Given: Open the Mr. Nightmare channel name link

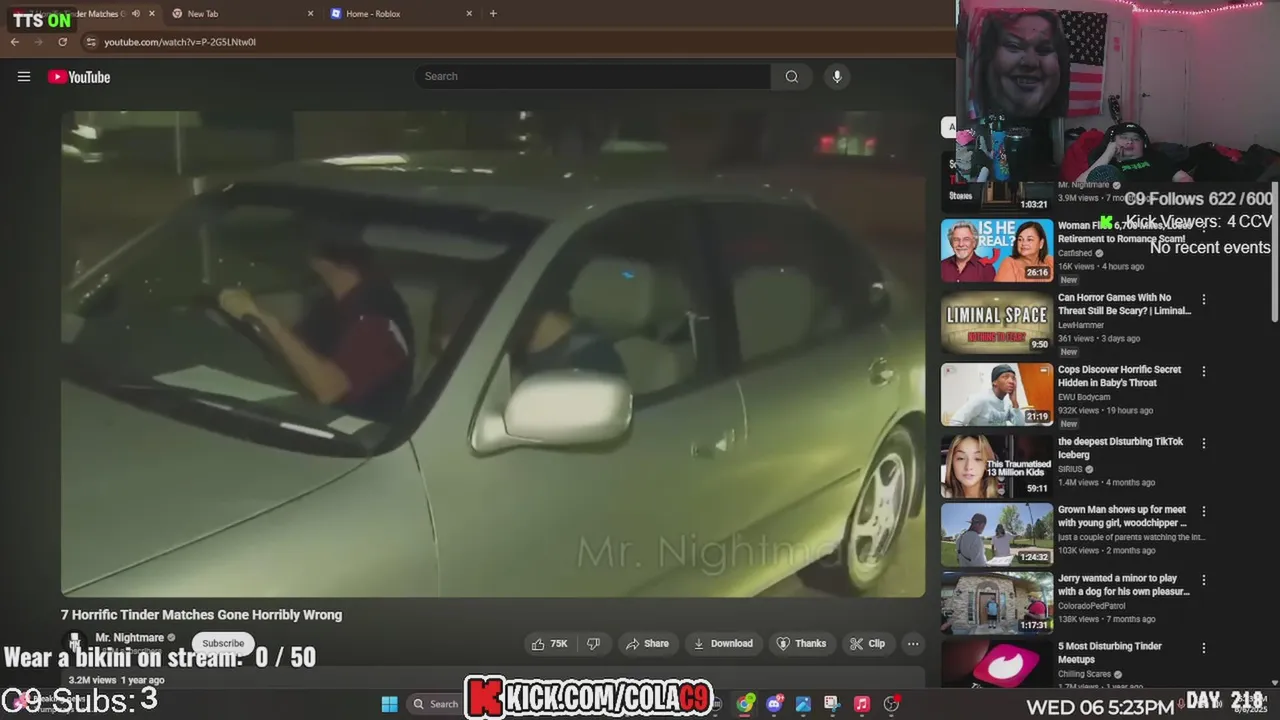Looking at the screenshot, I should (130, 638).
